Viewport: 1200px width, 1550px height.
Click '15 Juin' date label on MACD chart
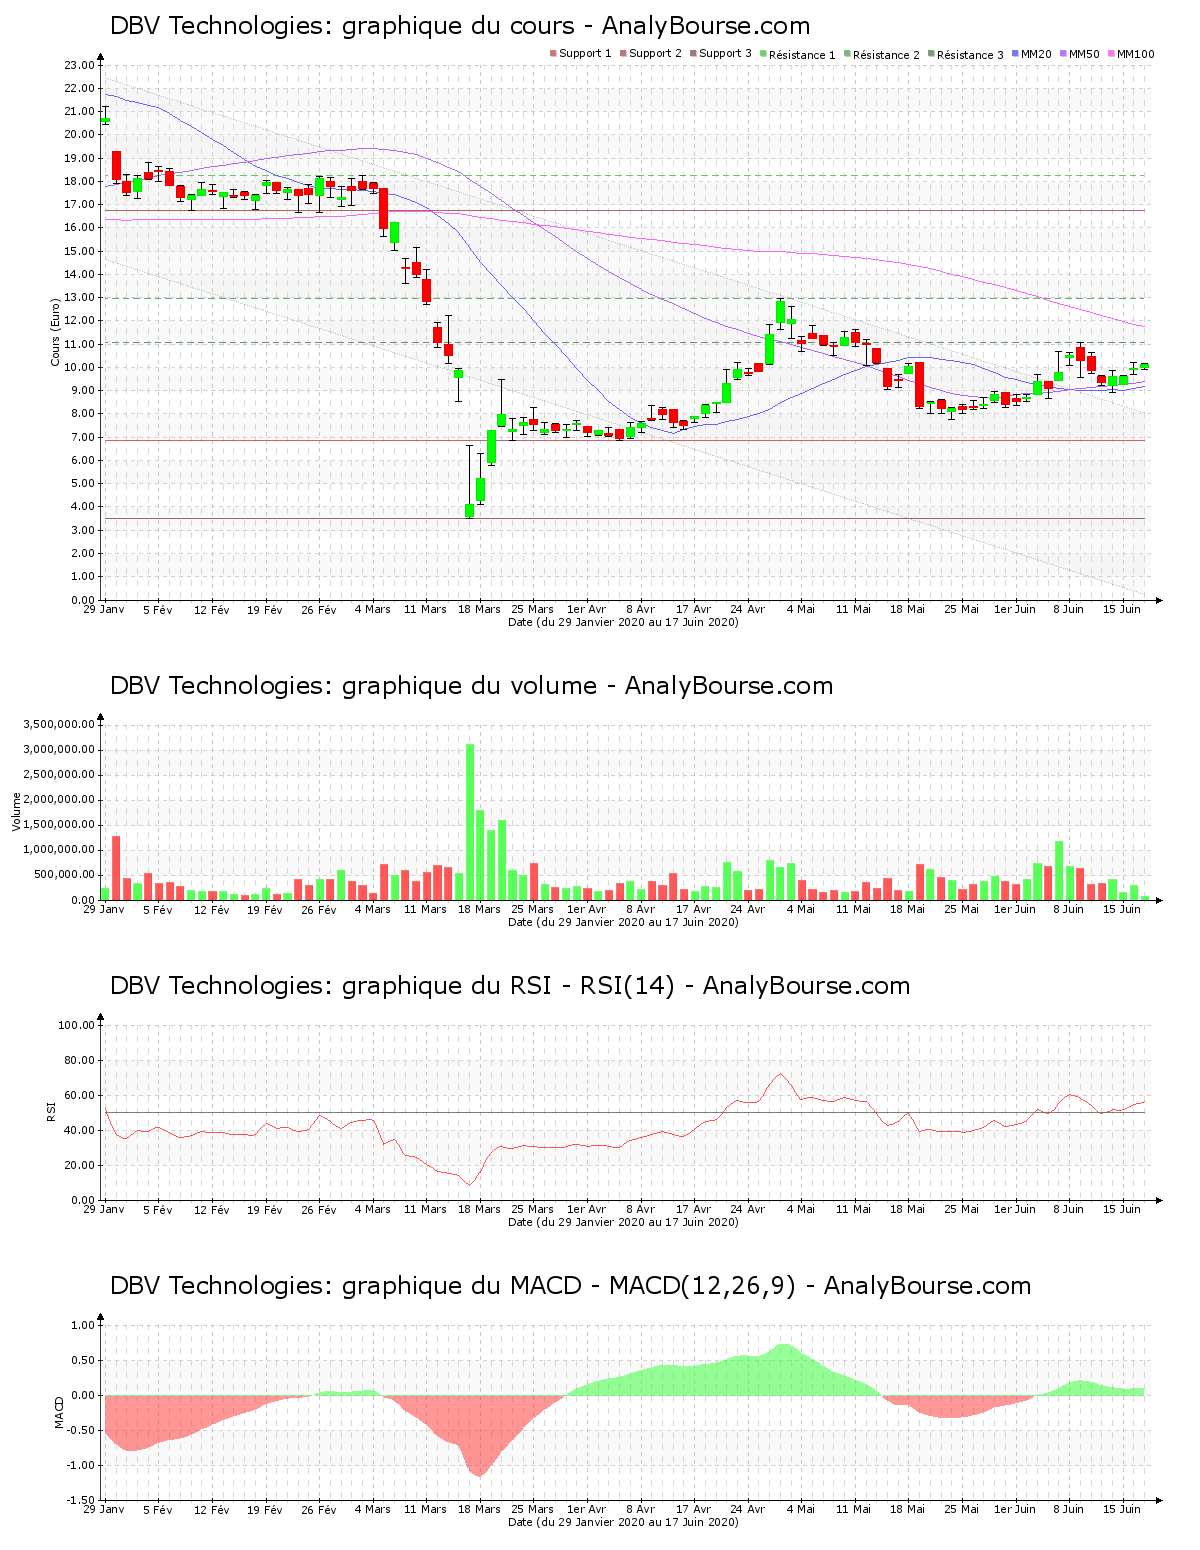pos(1122,1509)
